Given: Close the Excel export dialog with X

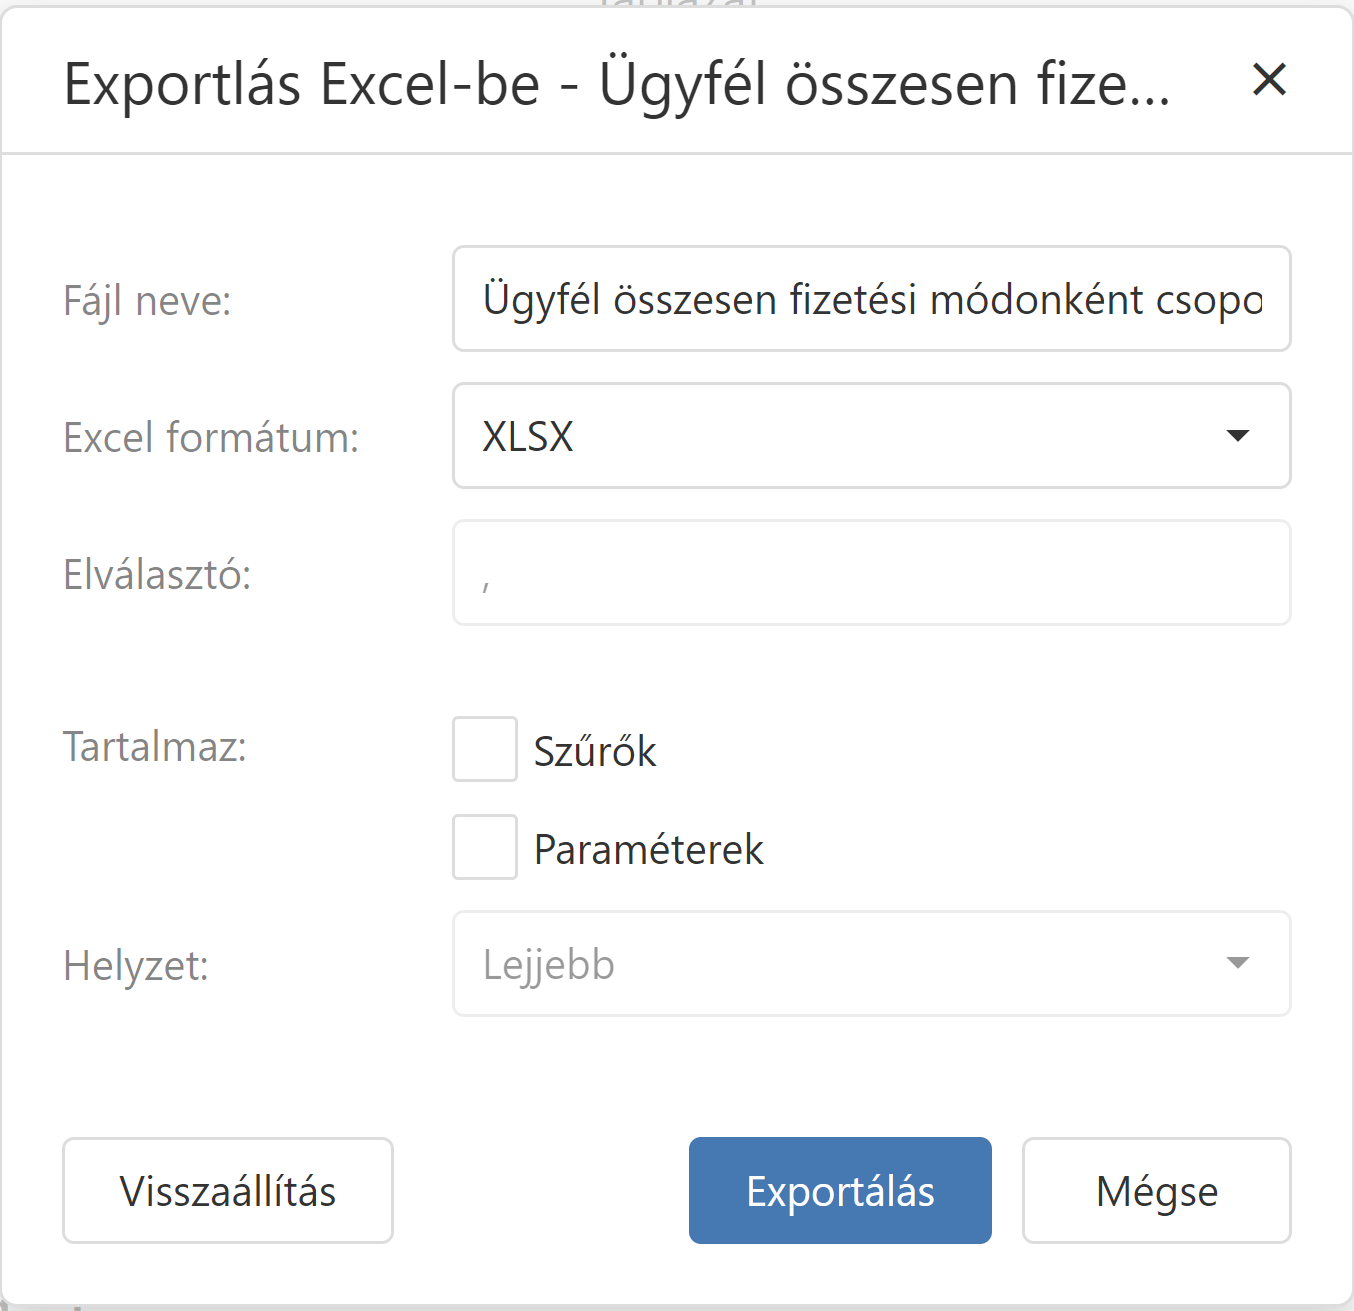Looking at the screenshot, I should click(x=1269, y=79).
